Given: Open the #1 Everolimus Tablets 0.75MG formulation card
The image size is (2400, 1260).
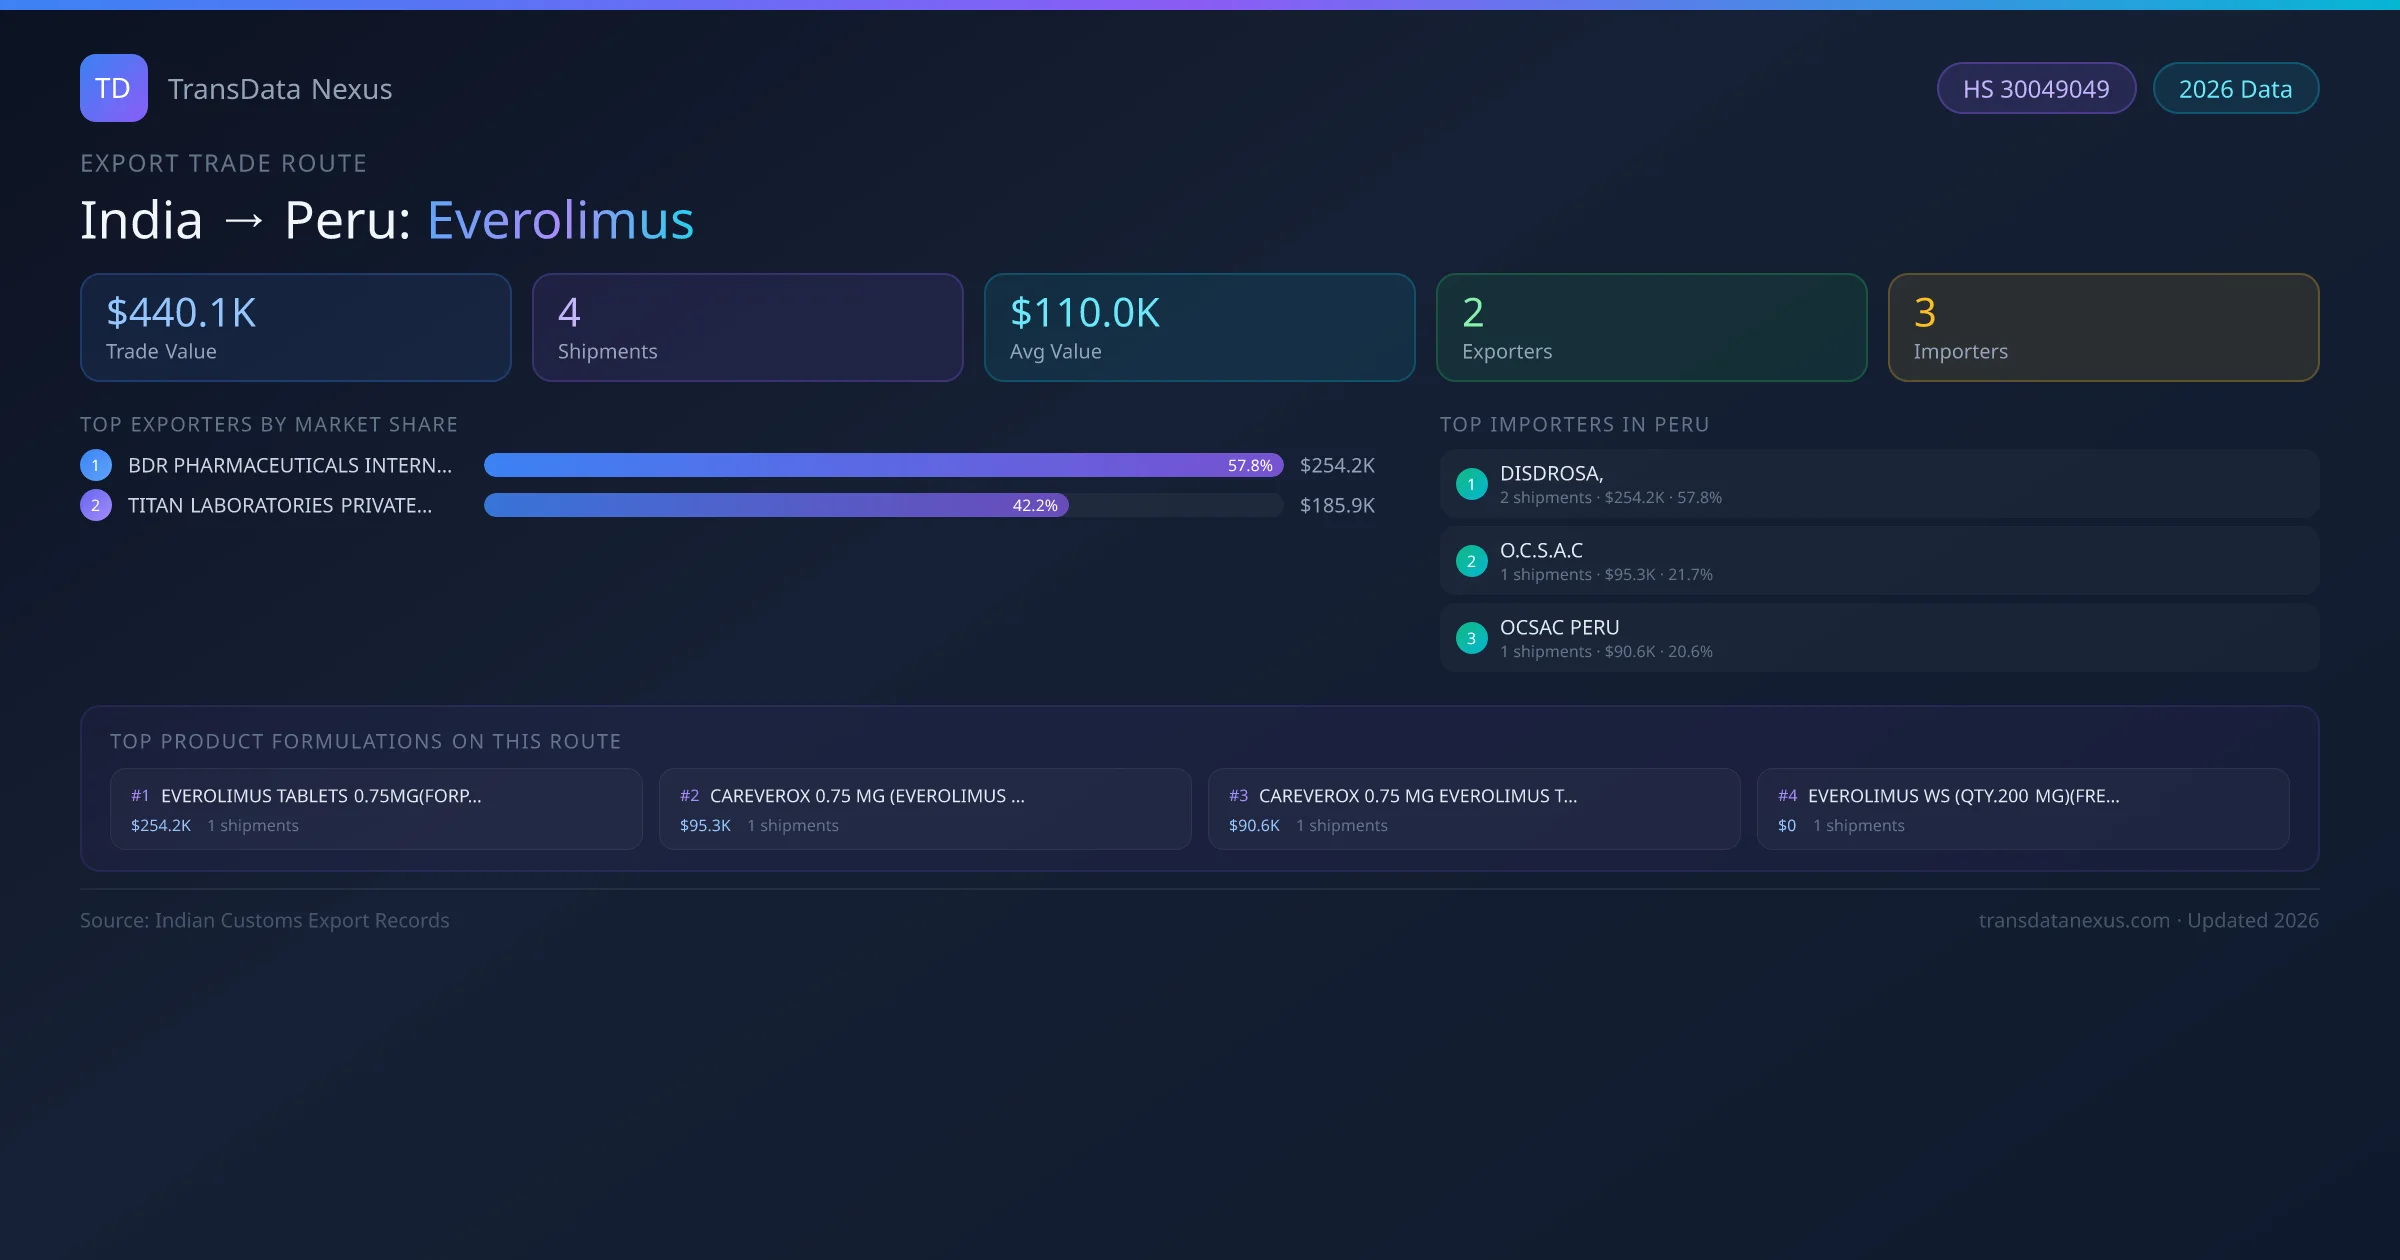Looking at the screenshot, I should [376, 809].
